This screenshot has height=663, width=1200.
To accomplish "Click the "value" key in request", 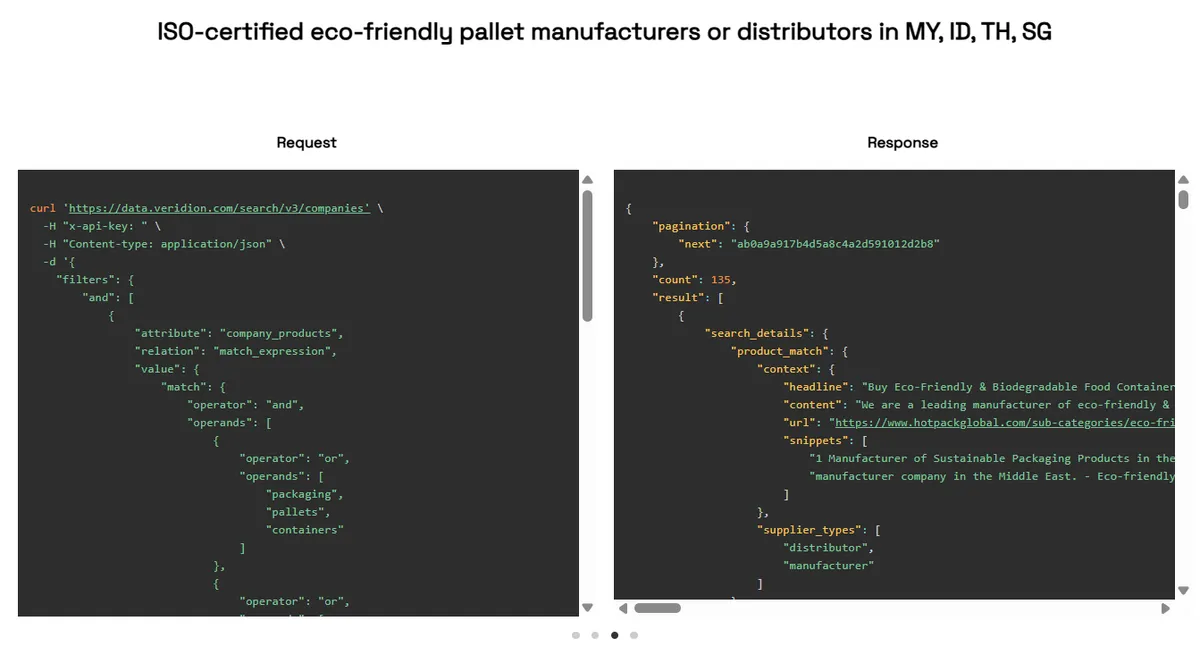I will click(158, 369).
